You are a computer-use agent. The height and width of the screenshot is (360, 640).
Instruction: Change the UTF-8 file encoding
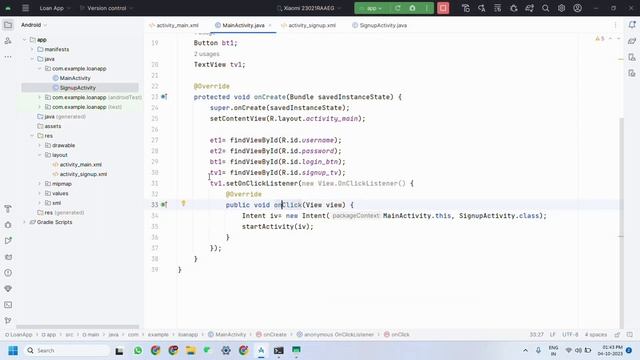570,334
